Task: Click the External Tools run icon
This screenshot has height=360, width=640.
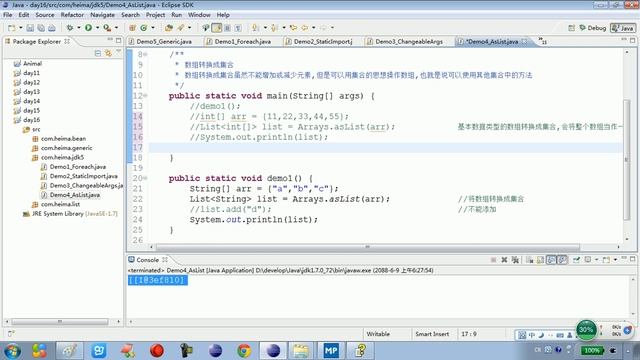Action: 107,28
